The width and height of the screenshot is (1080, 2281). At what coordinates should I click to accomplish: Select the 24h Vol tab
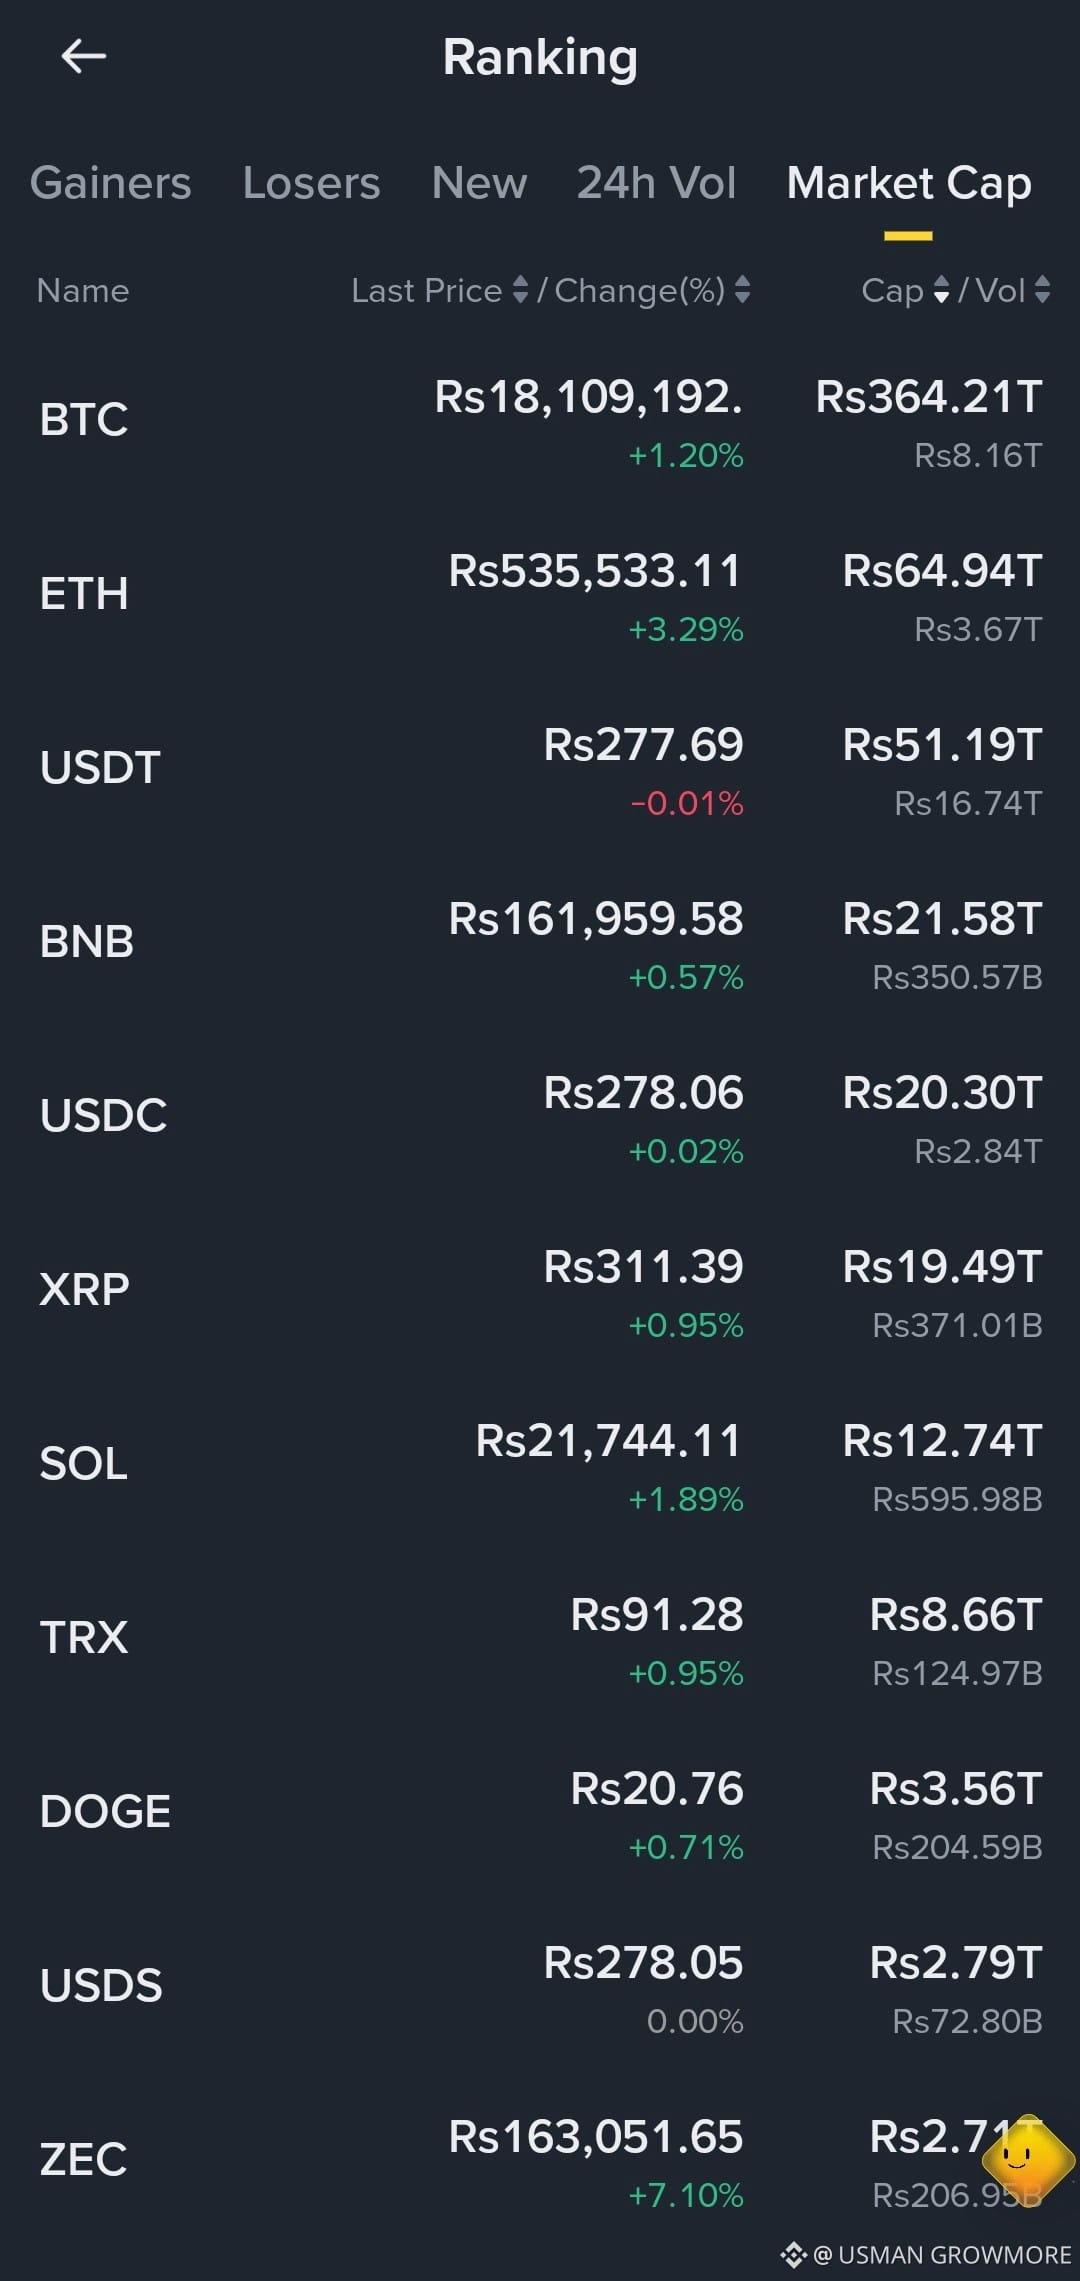coord(657,183)
